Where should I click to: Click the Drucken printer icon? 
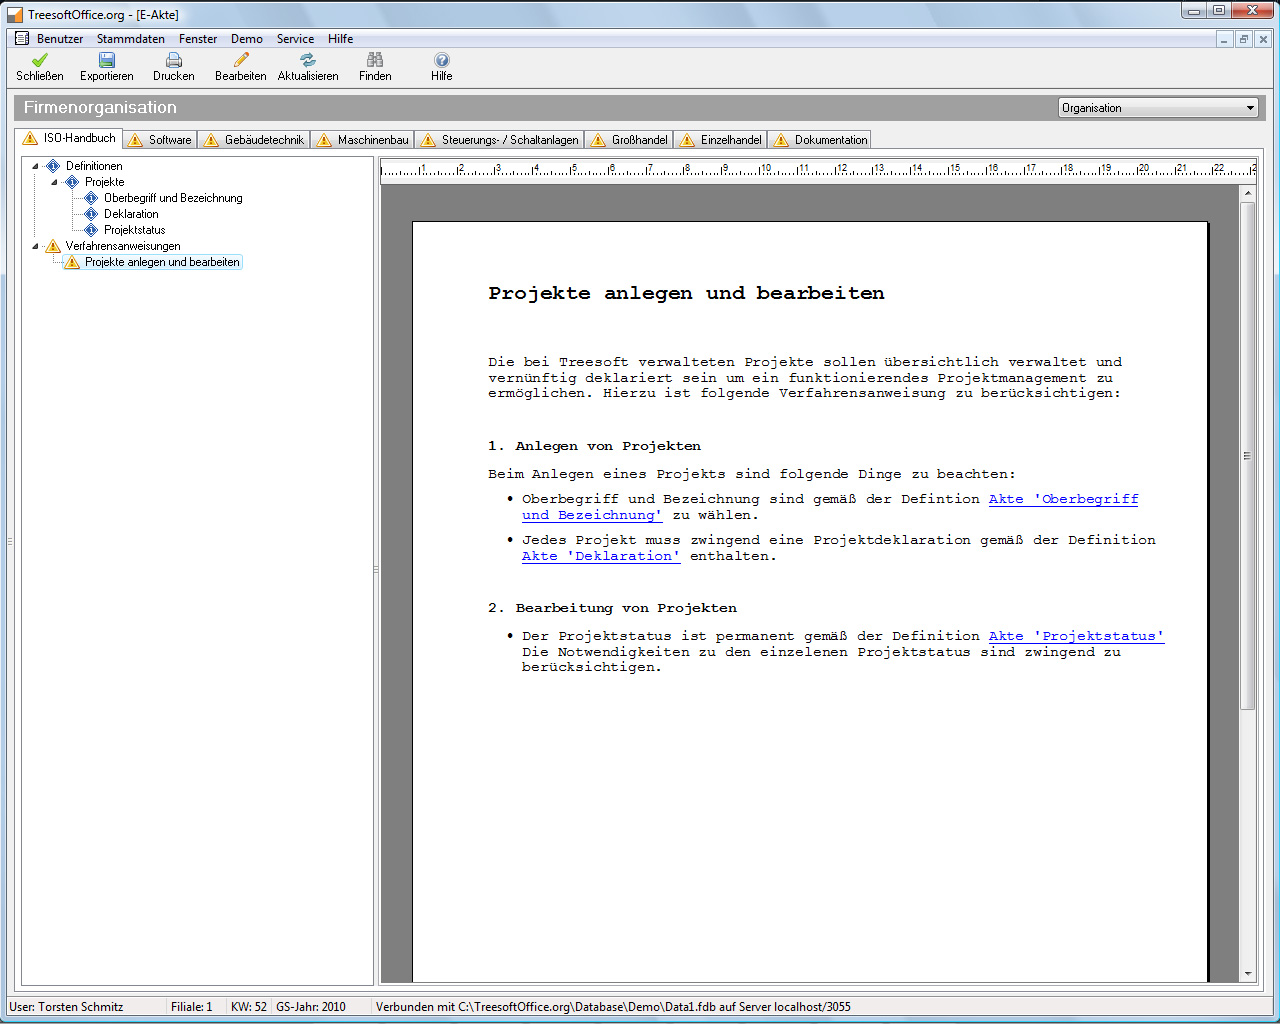(x=174, y=60)
